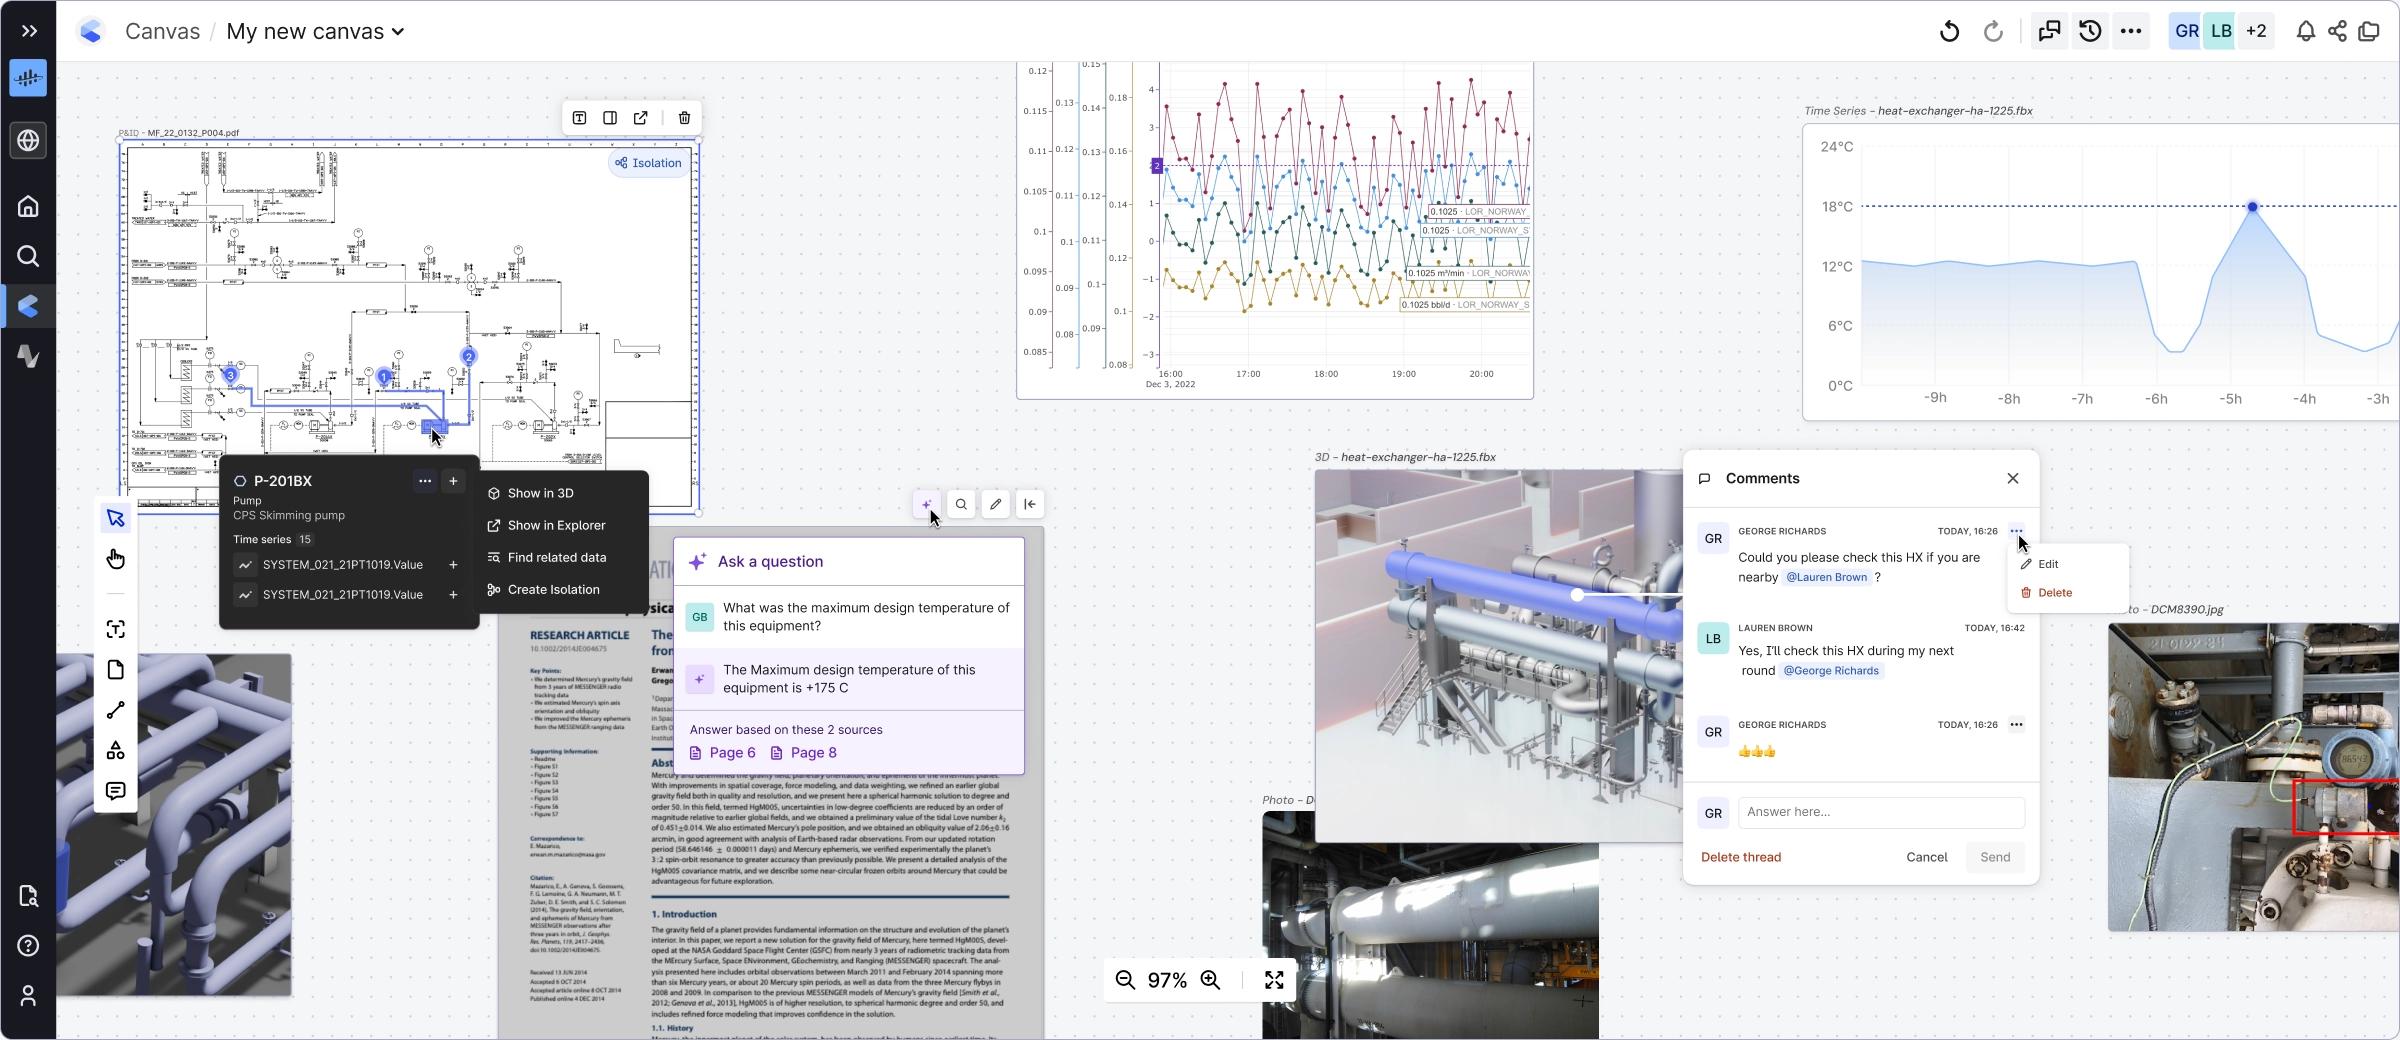
Task: Select the line drawing tool
Action: click(116, 710)
